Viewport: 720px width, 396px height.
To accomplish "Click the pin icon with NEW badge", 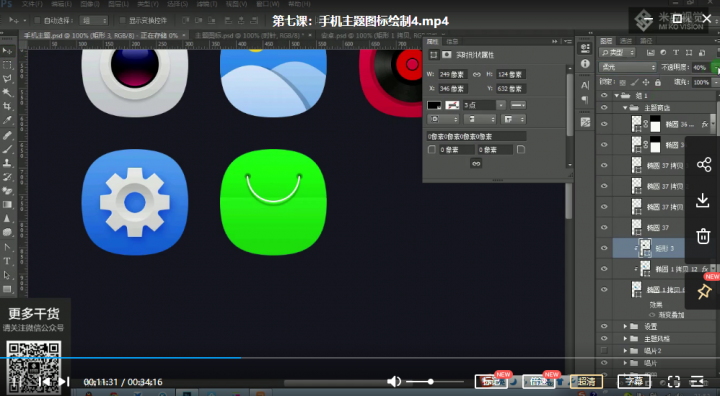I will coord(704,291).
